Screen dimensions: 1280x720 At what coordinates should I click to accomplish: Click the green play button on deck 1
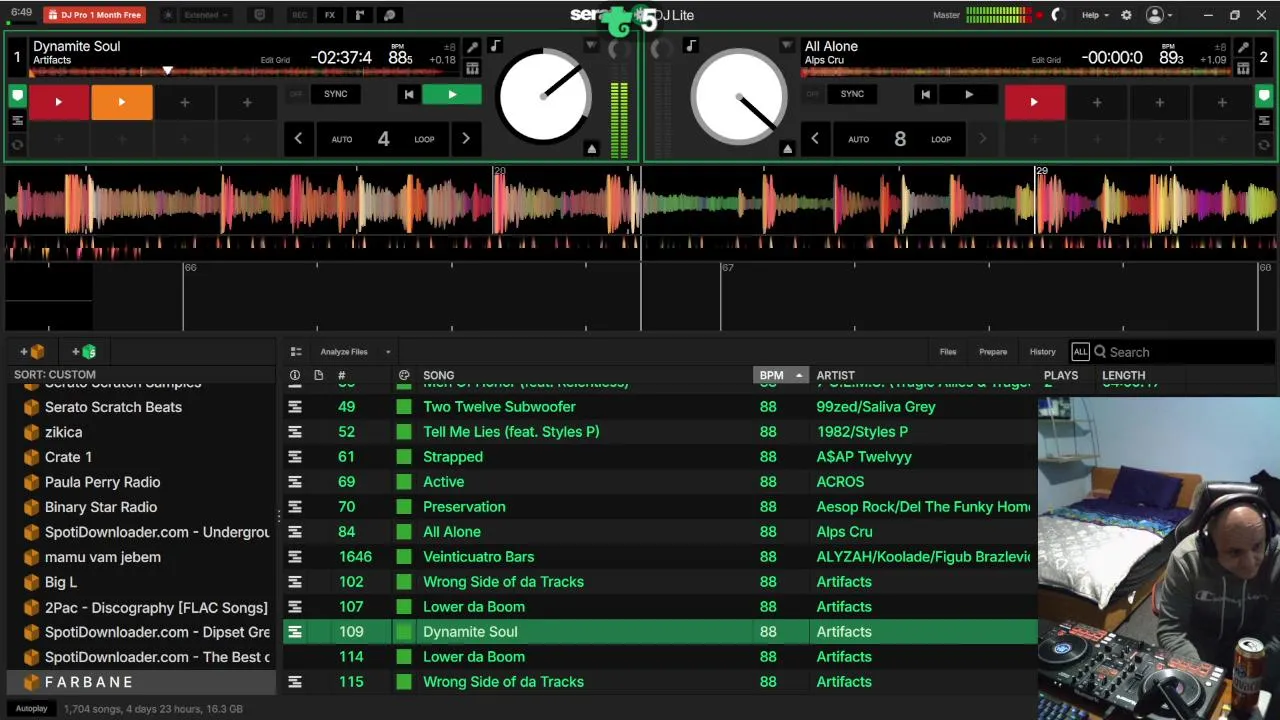pos(452,94)
